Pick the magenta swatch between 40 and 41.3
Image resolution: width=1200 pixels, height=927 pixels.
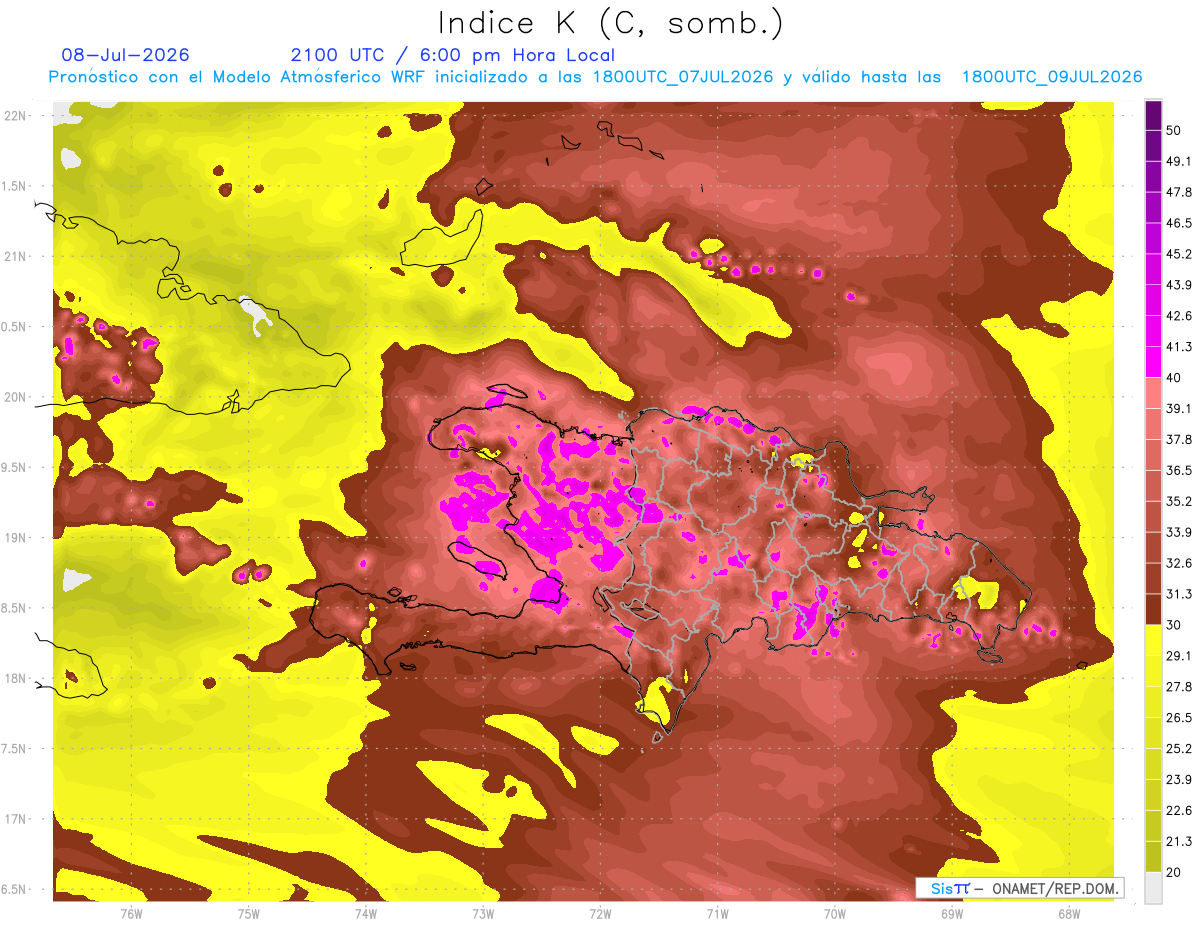(1153, 362)
